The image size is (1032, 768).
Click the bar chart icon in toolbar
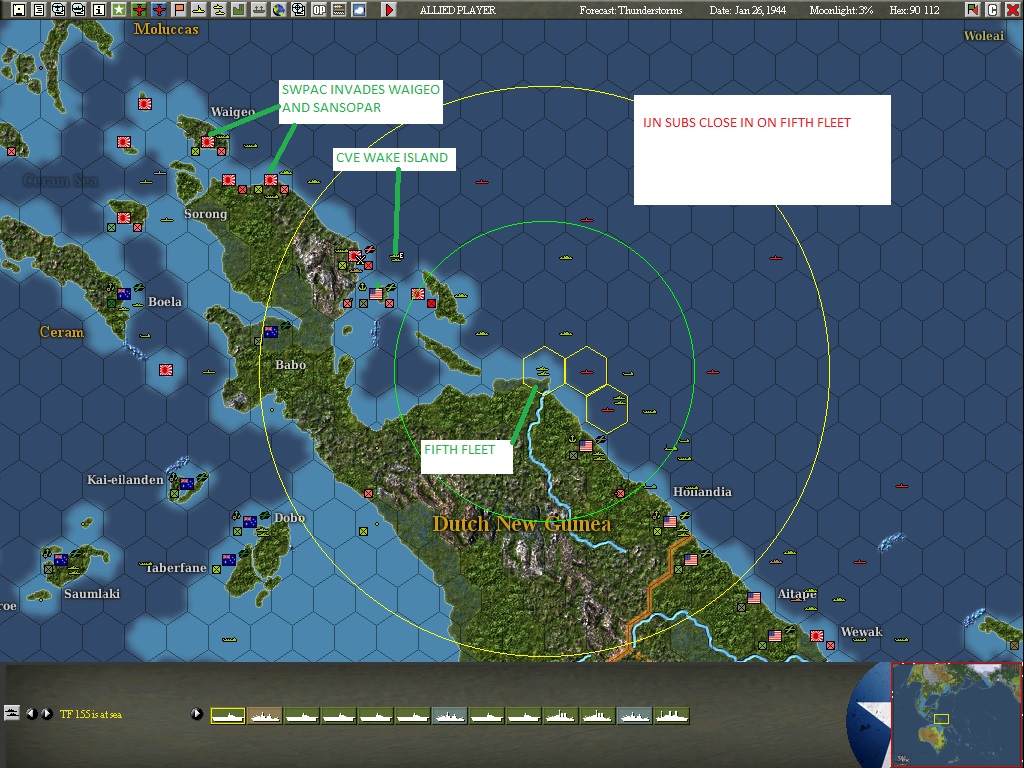238,10
